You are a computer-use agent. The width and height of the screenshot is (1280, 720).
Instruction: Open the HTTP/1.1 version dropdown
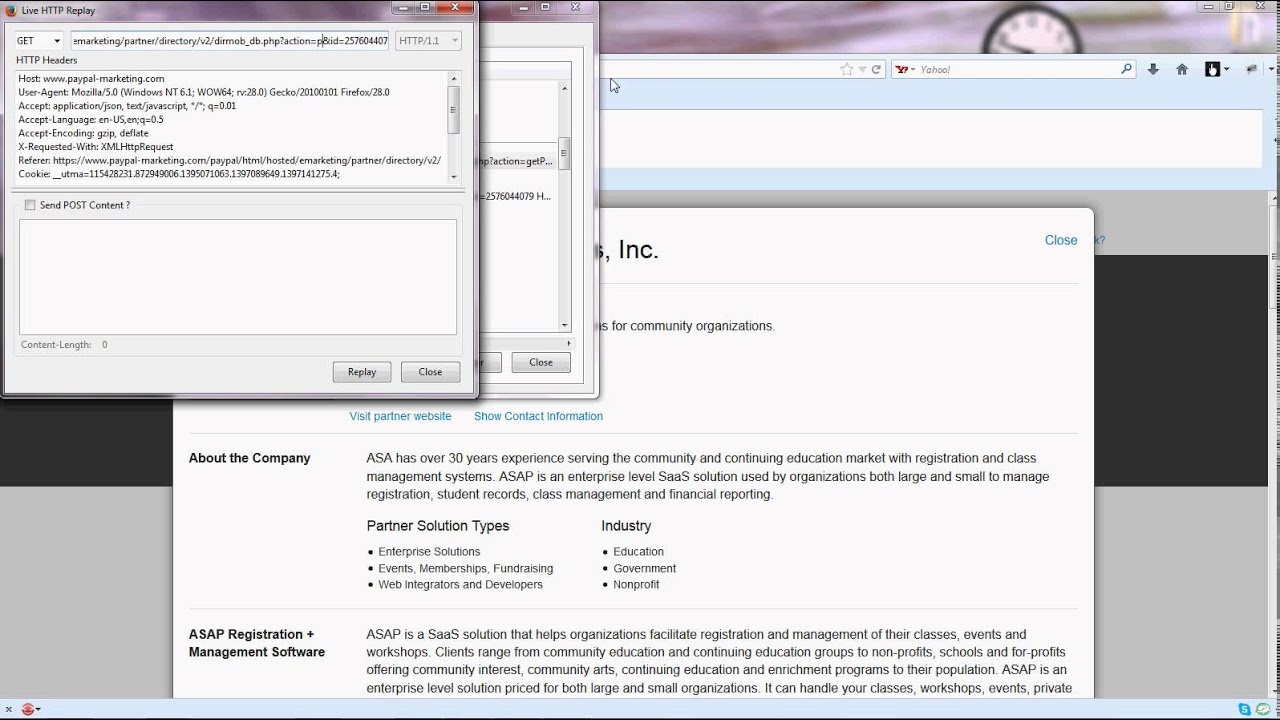coord(428,41)
